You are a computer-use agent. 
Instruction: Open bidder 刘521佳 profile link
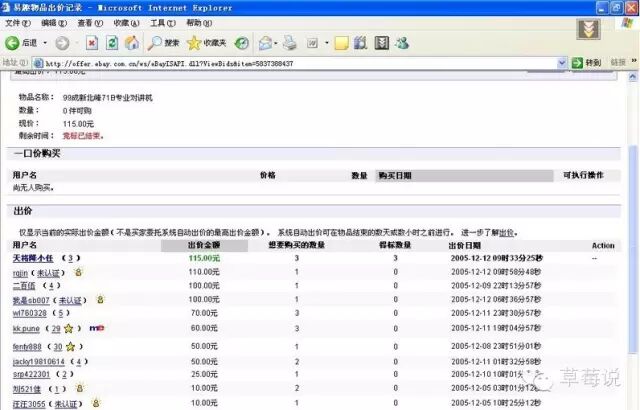(27, 389)
